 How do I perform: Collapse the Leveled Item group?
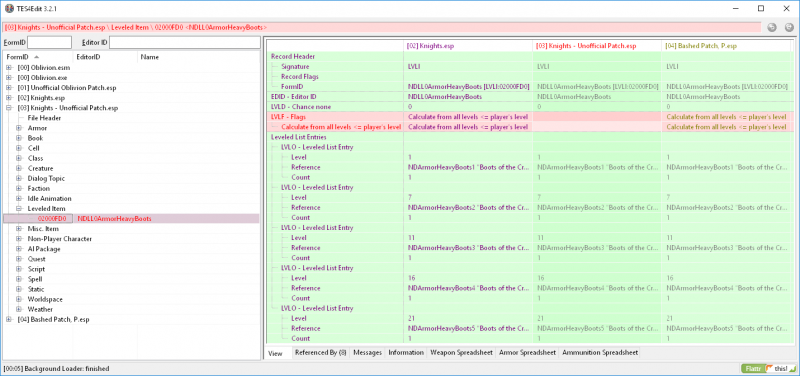(x=19, y=209)
